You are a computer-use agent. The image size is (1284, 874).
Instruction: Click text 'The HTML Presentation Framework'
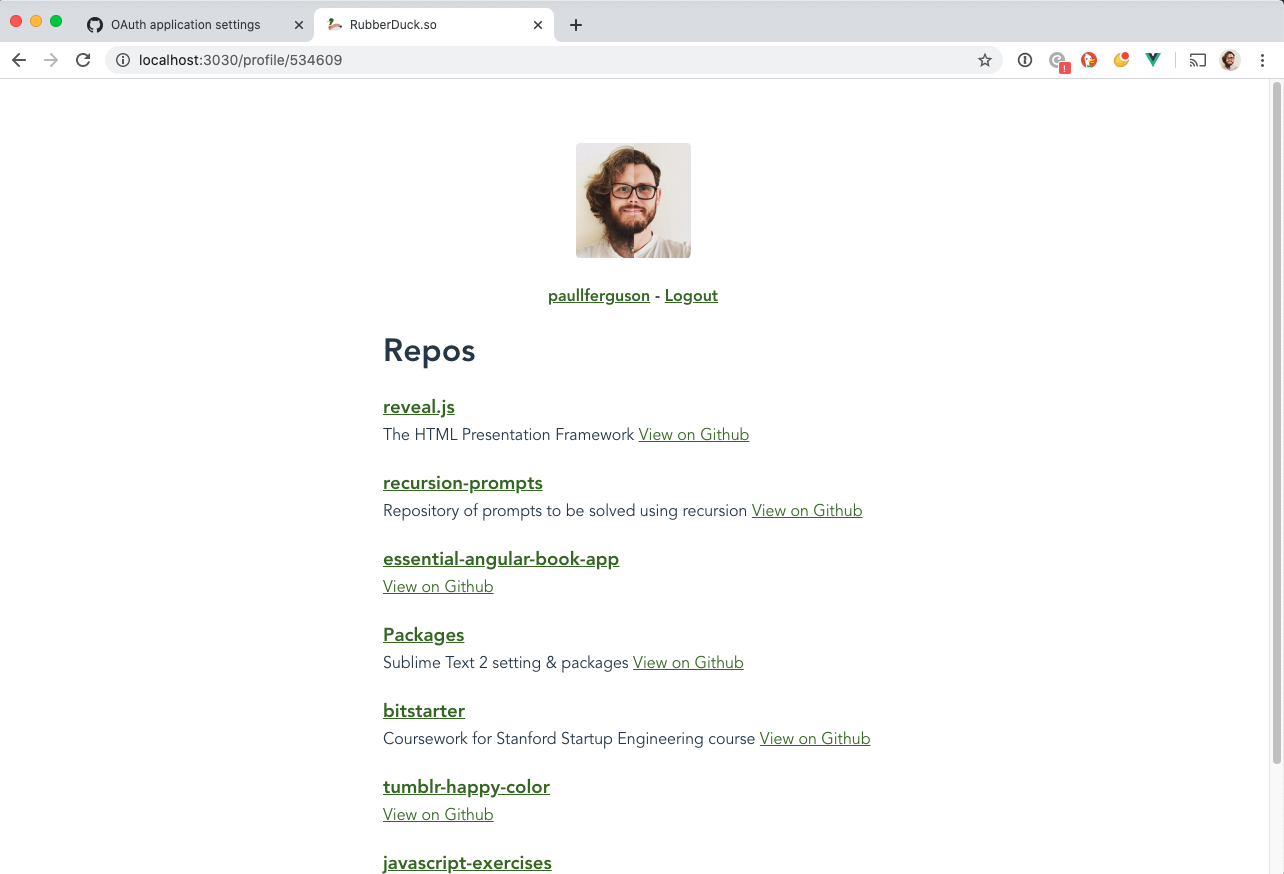(509, 435)
